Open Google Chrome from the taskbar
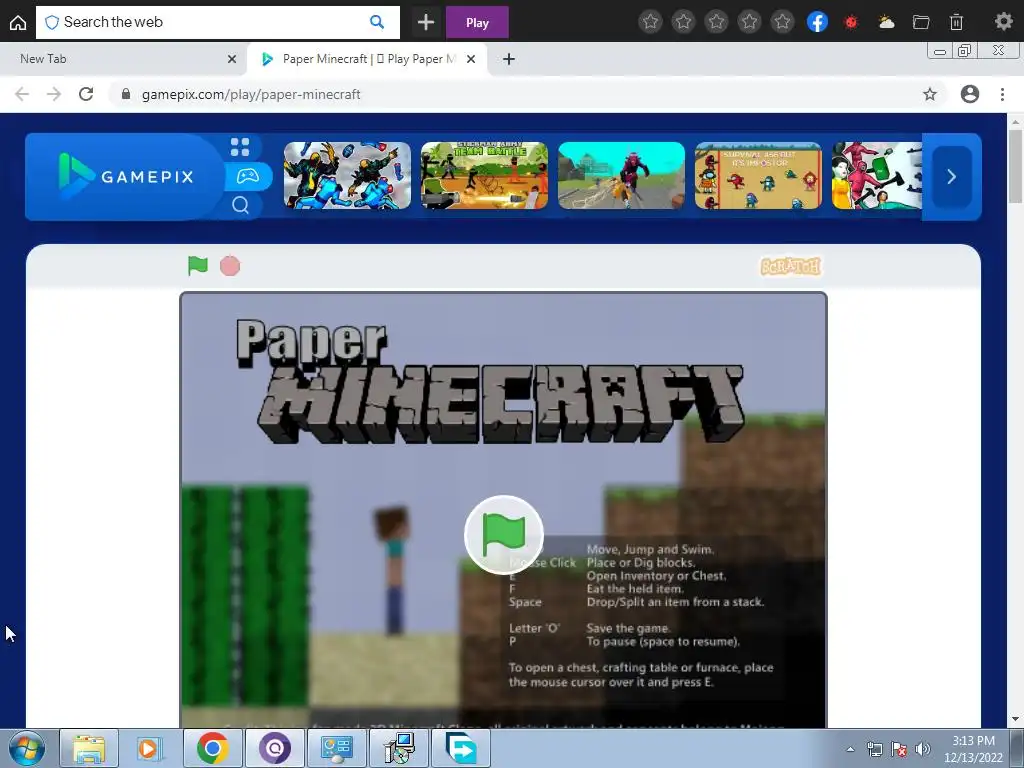1024x768 pixels. coord(212,748)
